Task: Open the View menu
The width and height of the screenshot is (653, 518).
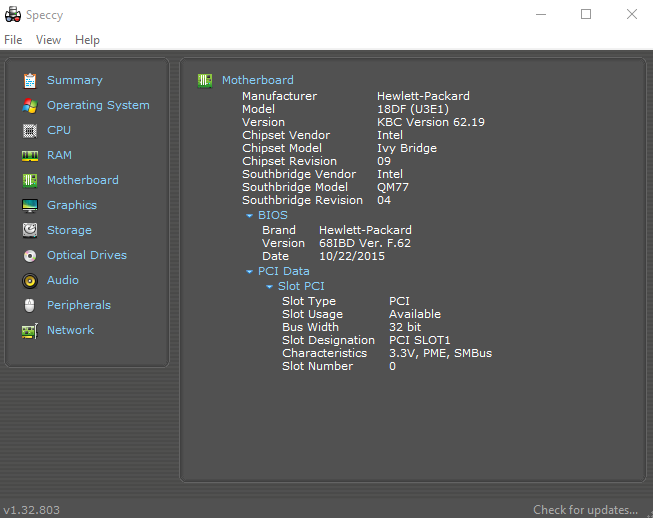Action: pyautogui.click(x=48, y=40)
